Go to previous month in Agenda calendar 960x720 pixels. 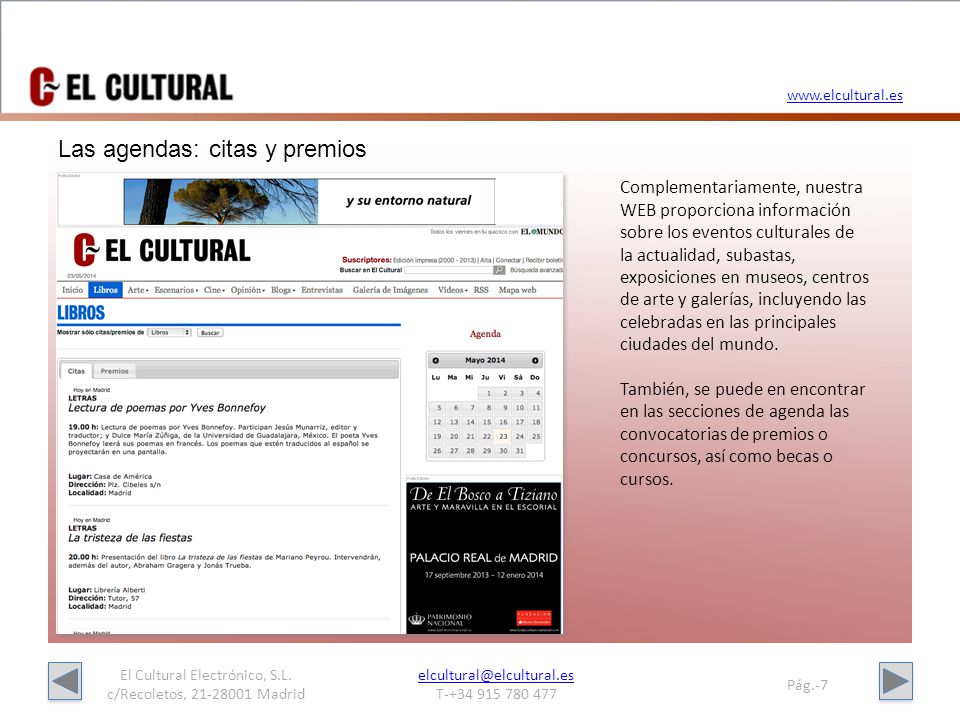tap(436, 361)
